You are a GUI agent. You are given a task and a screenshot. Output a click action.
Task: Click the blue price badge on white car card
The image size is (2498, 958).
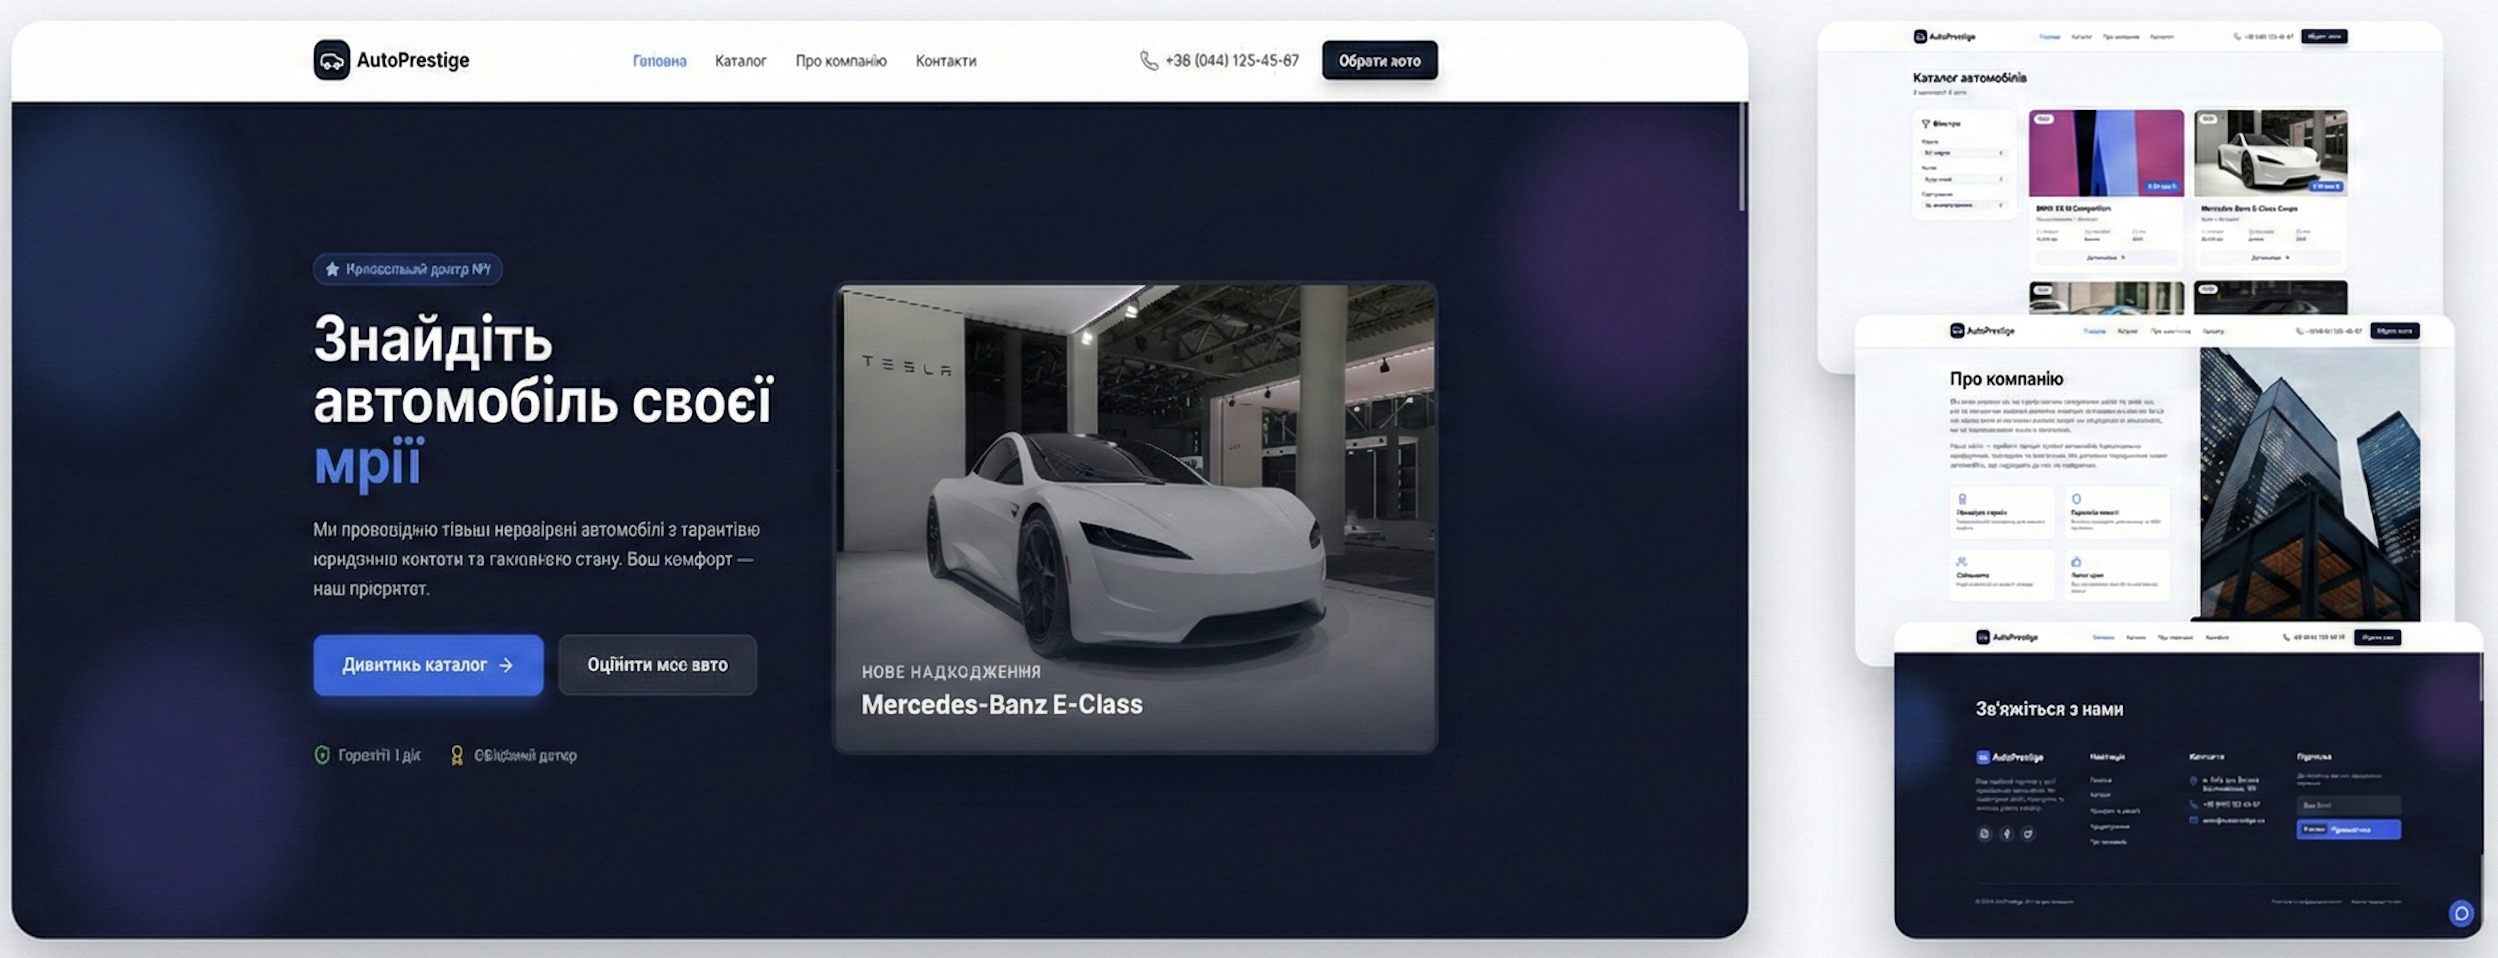click(x=2325, y=187)
